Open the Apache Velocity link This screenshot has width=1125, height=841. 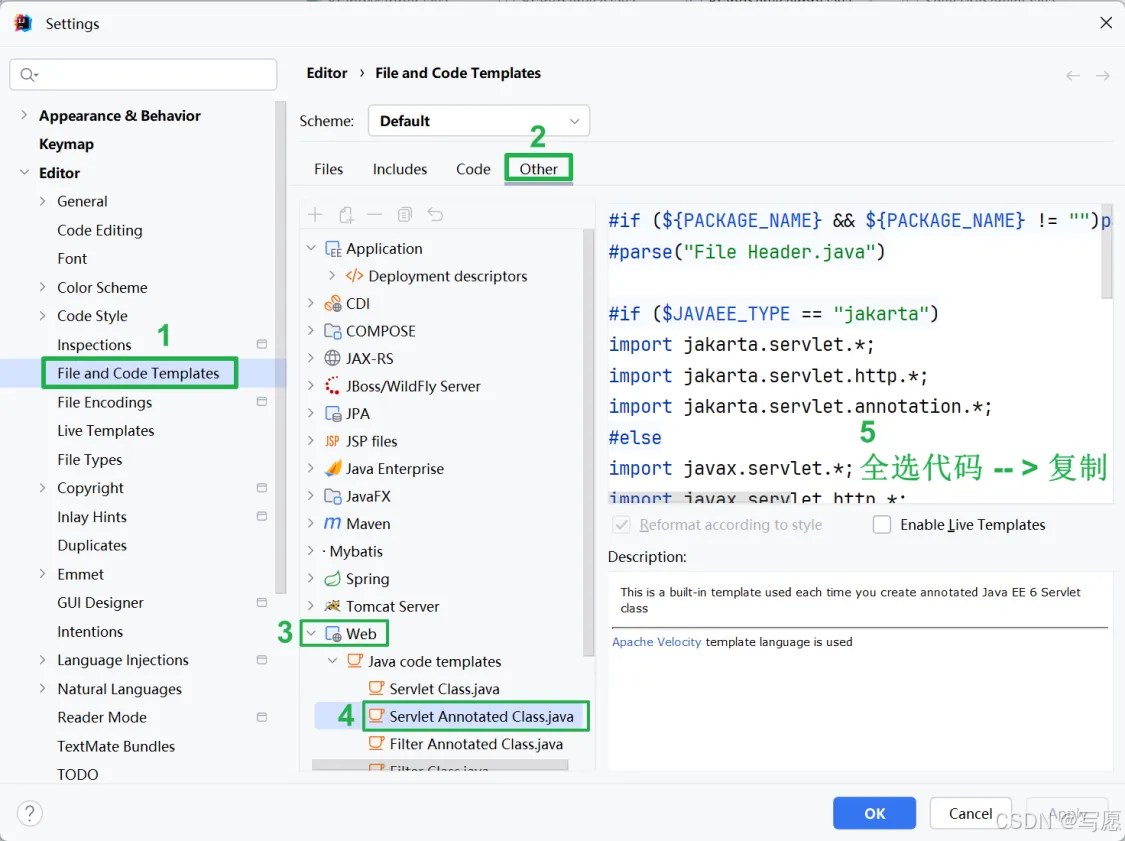click(x=656, y=642)
